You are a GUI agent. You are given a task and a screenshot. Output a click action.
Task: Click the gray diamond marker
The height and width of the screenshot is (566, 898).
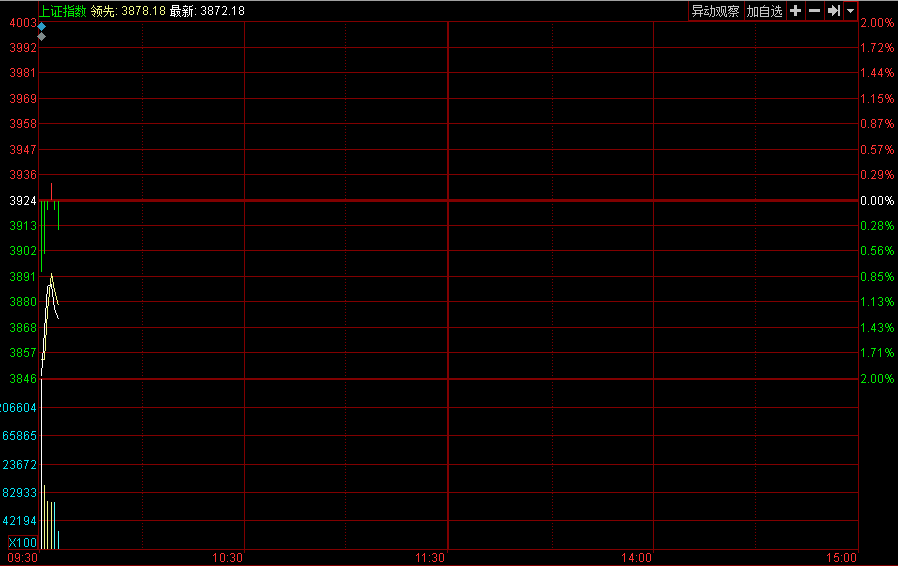pyautogui.click(x=42, y=36)
